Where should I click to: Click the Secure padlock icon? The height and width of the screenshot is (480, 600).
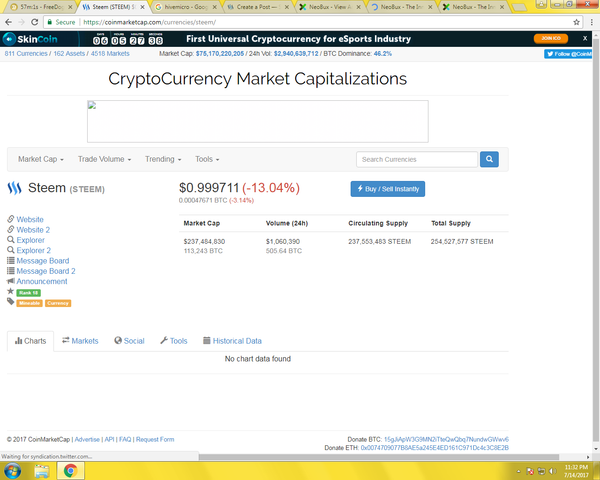click(x=49, y=22)
